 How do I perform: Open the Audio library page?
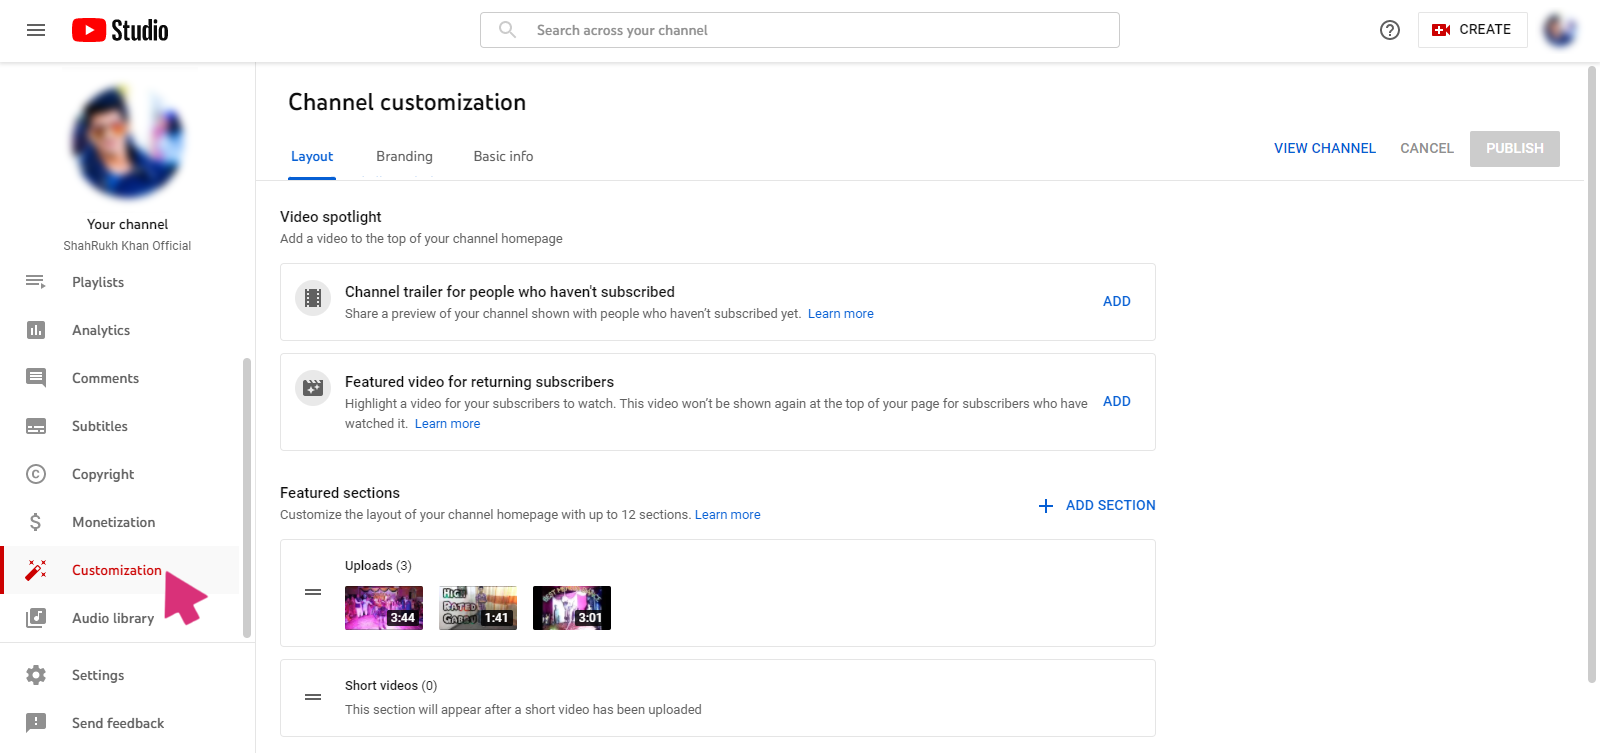click(112, 618)
